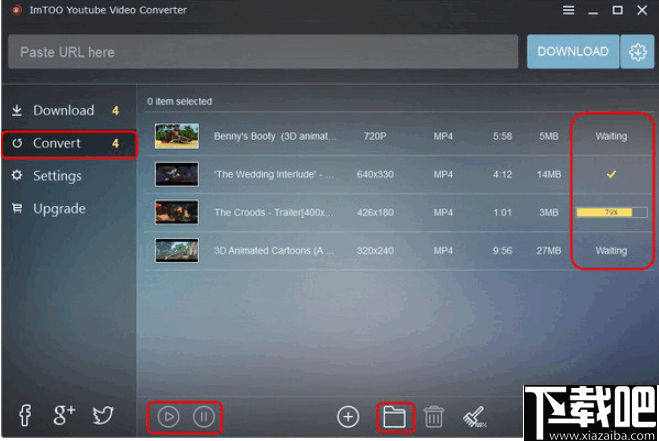Click the broom clear list icon
659x441 pixels.
coord(474,417)
